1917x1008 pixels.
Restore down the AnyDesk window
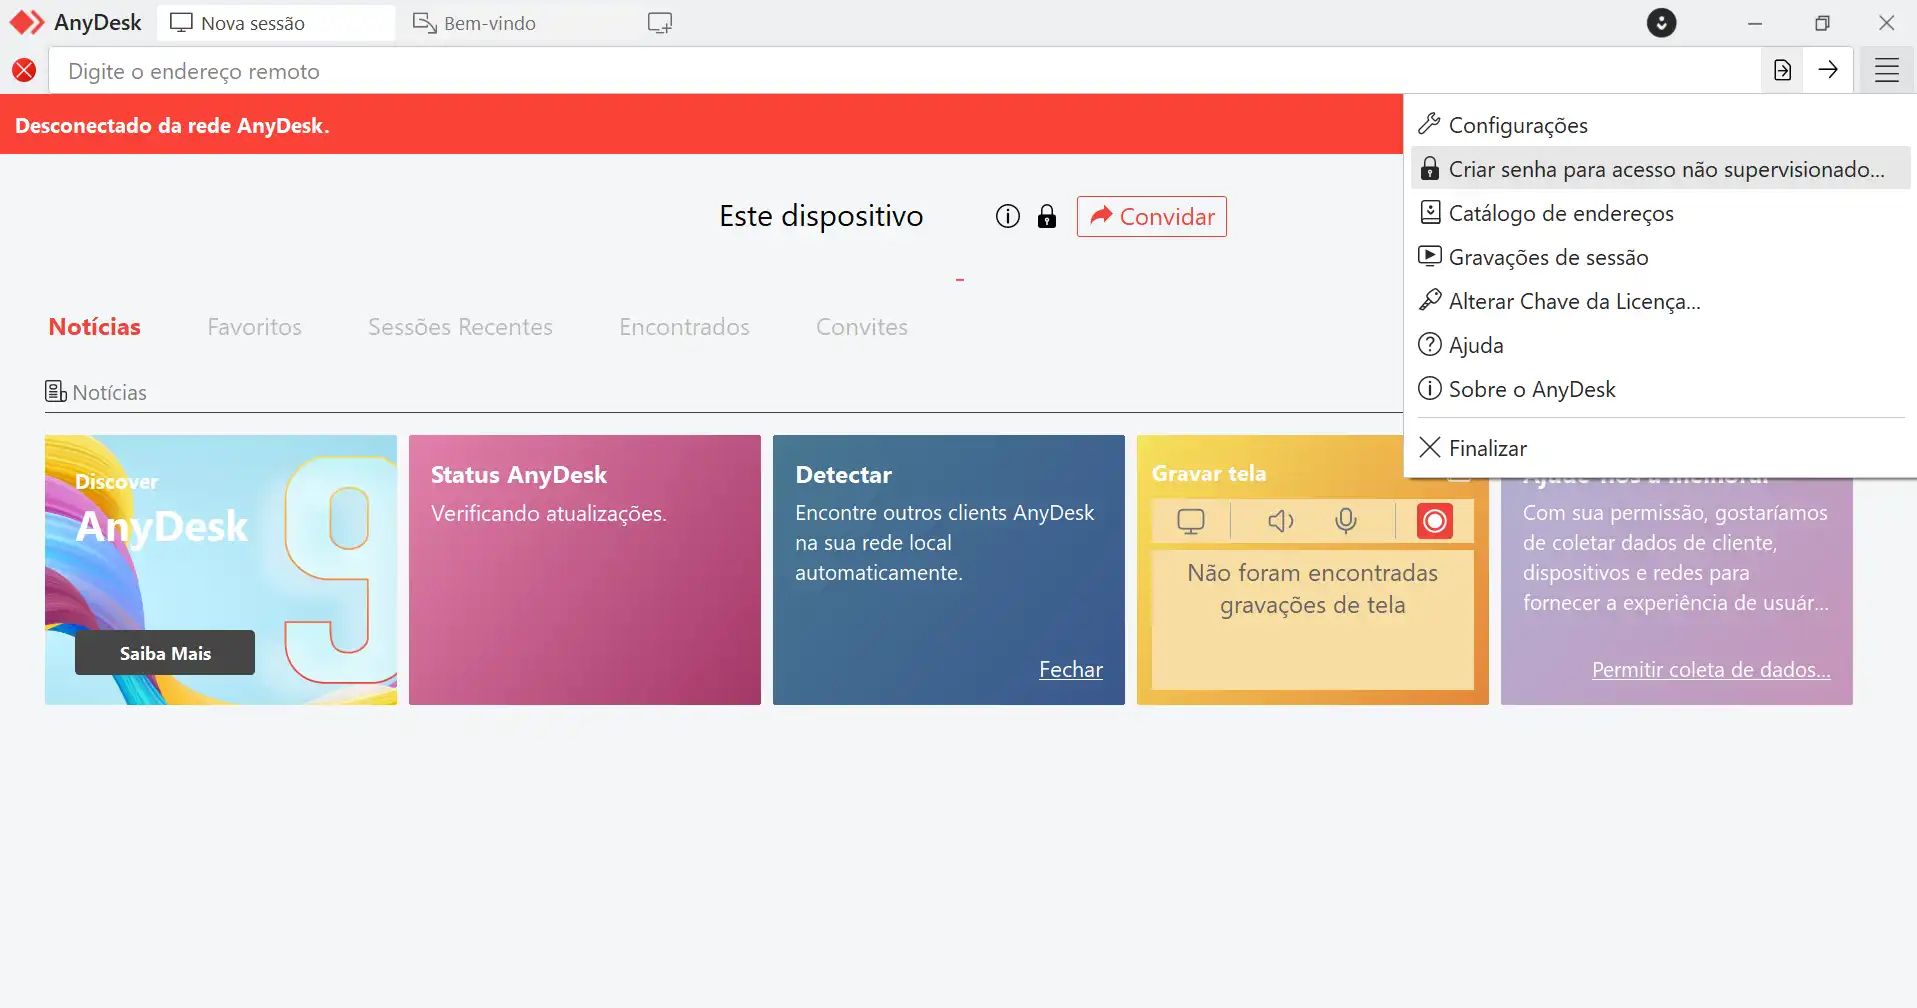(x=1822, y=23)
